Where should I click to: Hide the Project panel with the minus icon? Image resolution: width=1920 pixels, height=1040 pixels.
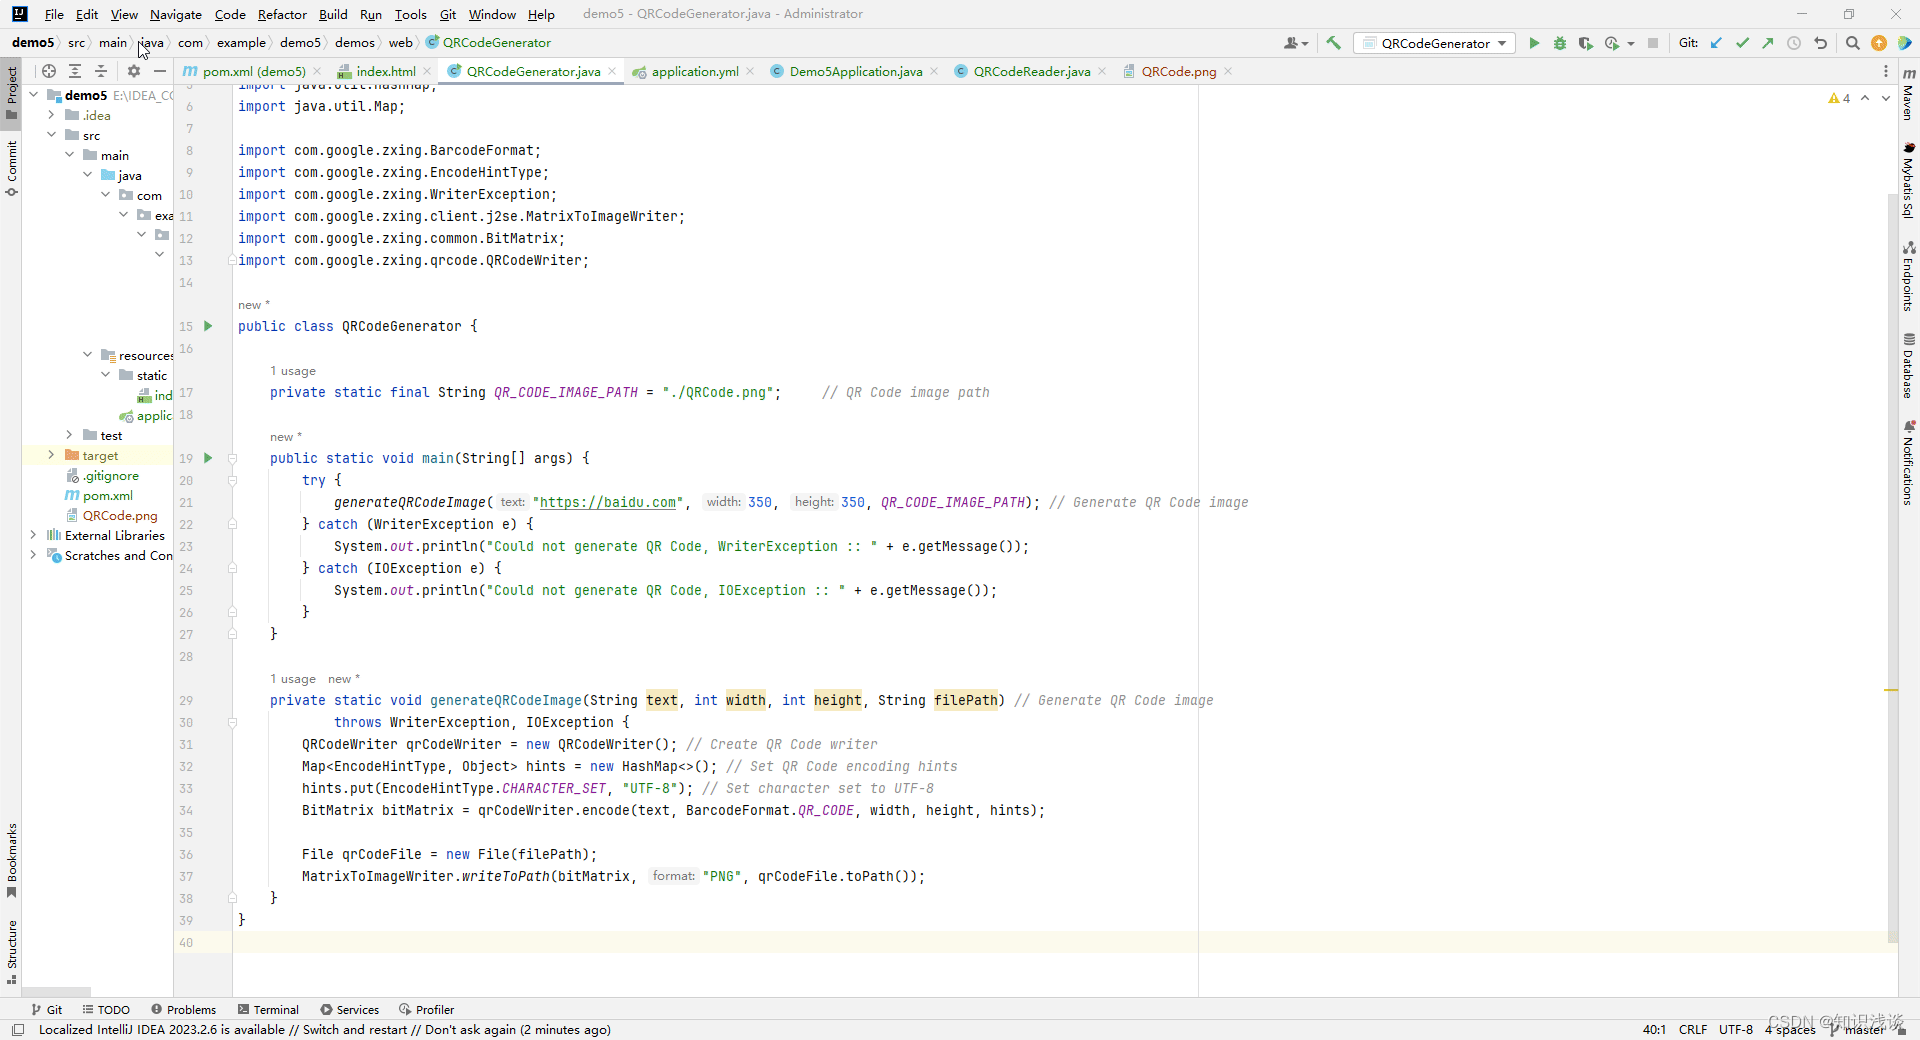pos(159,71)
